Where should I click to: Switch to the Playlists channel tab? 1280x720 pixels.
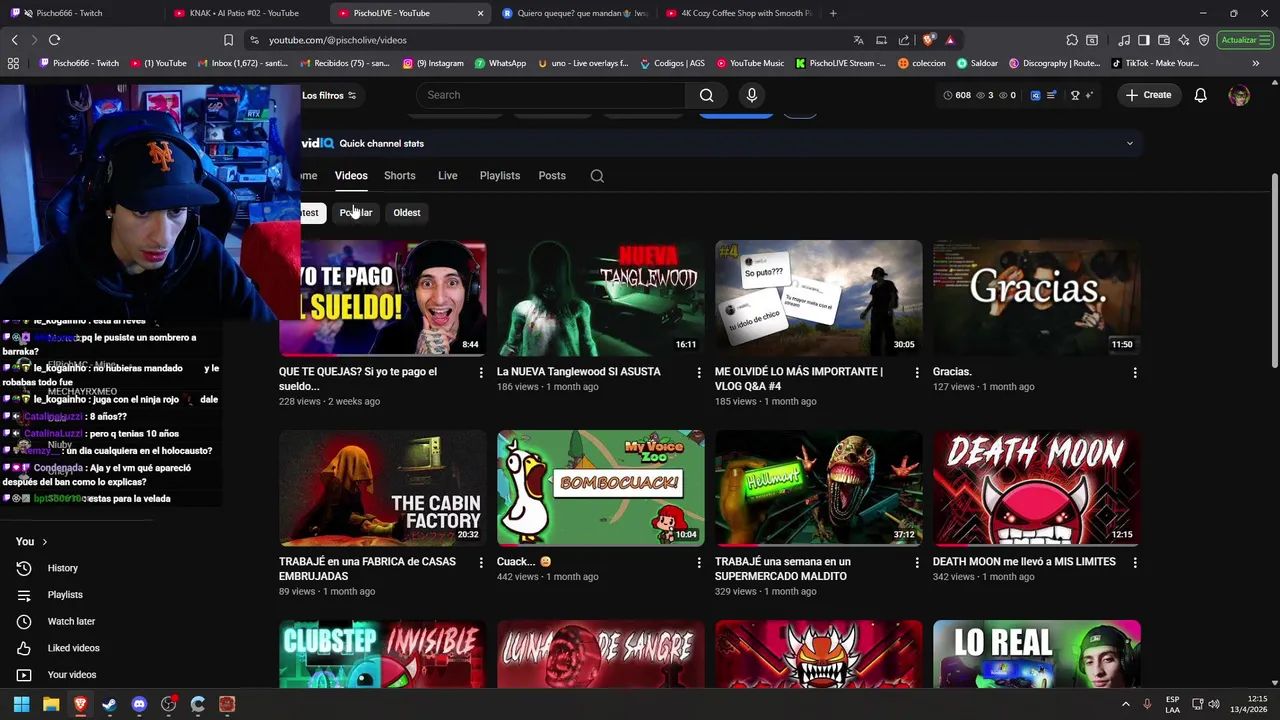point(499,176)
